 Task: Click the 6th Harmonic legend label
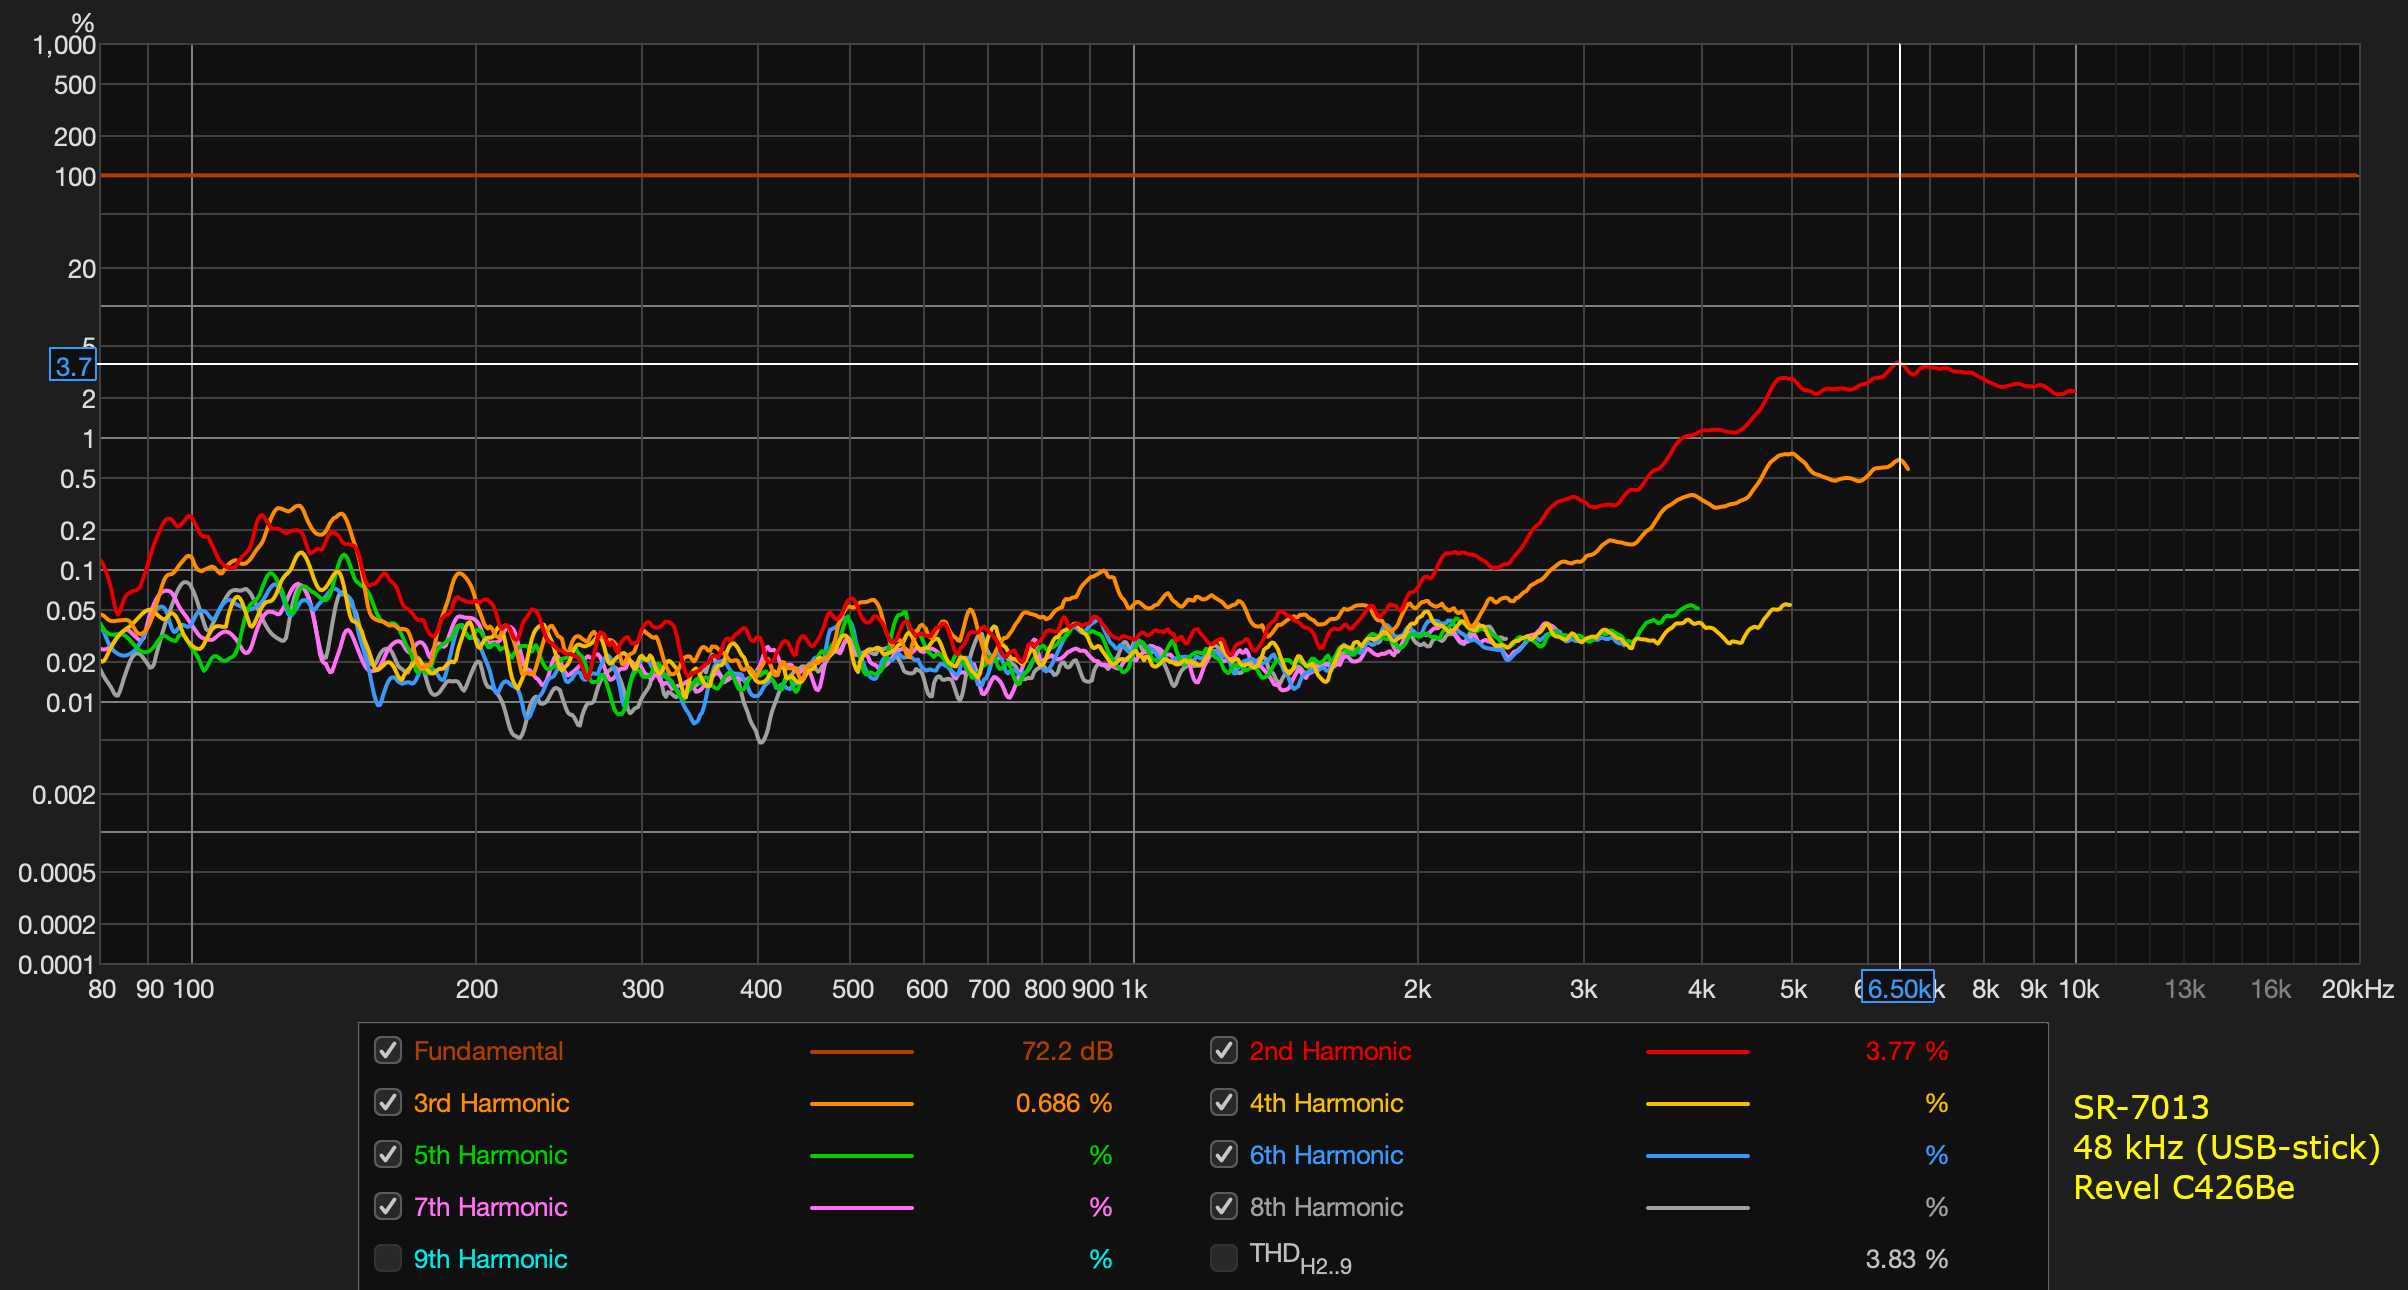(1326, 1155)
